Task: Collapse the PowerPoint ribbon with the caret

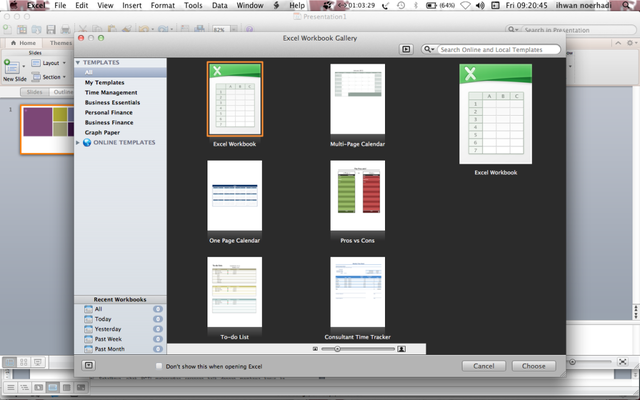Action: pyautogui.click(x=618, y=43)
